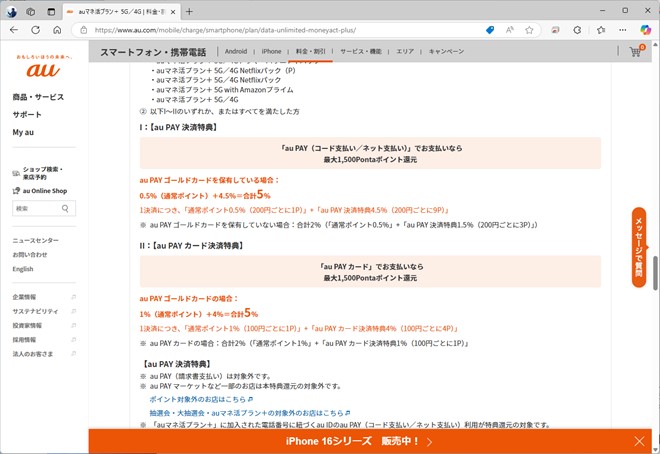Go to browser home icon
The height and width of the screenshot is (454, 660).
(57, 30)
